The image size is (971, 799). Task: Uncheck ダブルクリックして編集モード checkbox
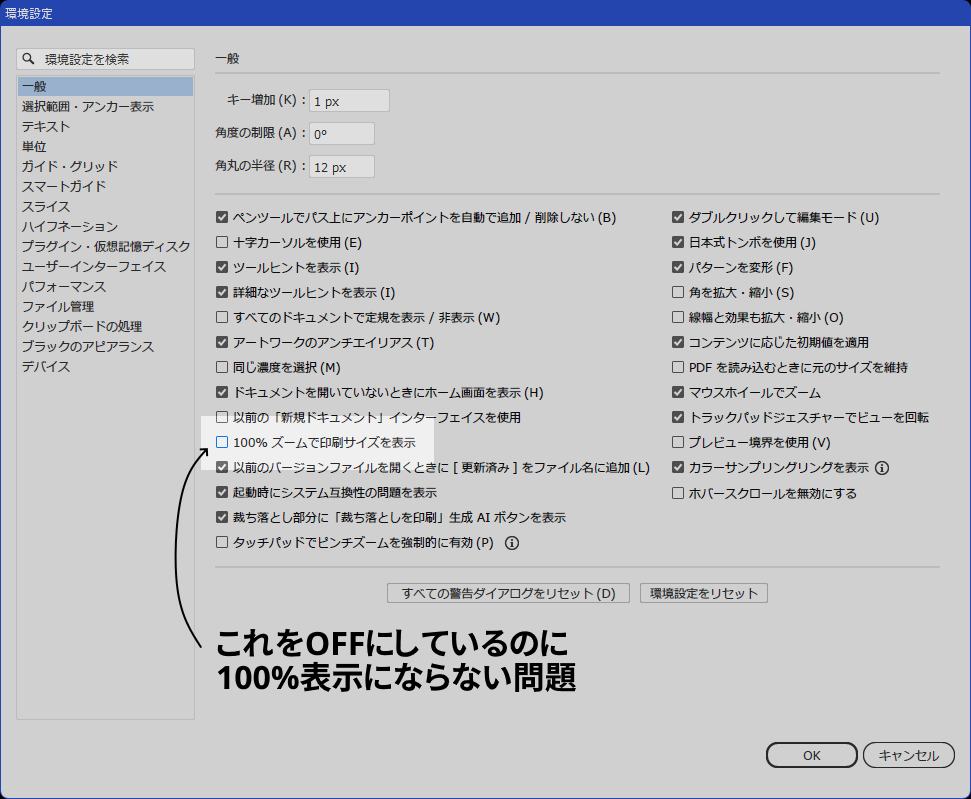(x=678, y=217)
